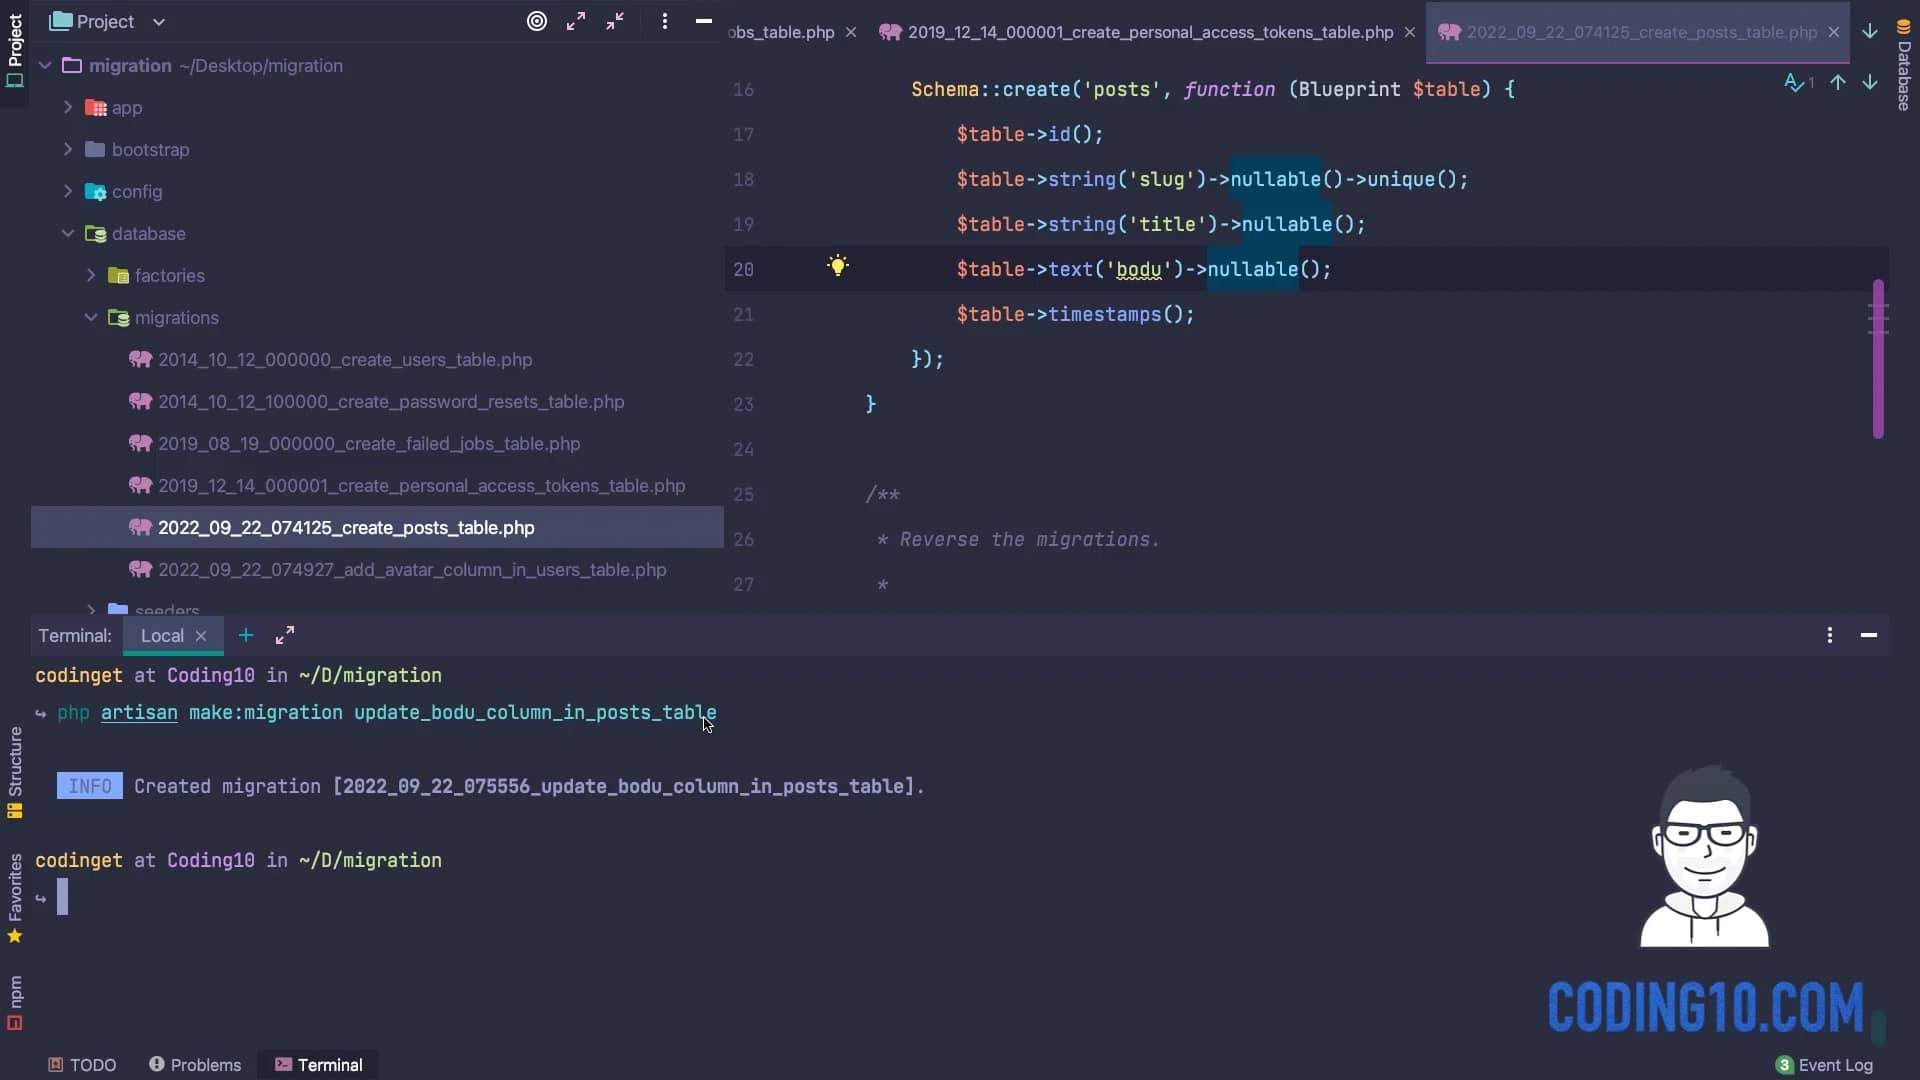
Task: Open the Problems tool window
Action: tap(195, 1065)
